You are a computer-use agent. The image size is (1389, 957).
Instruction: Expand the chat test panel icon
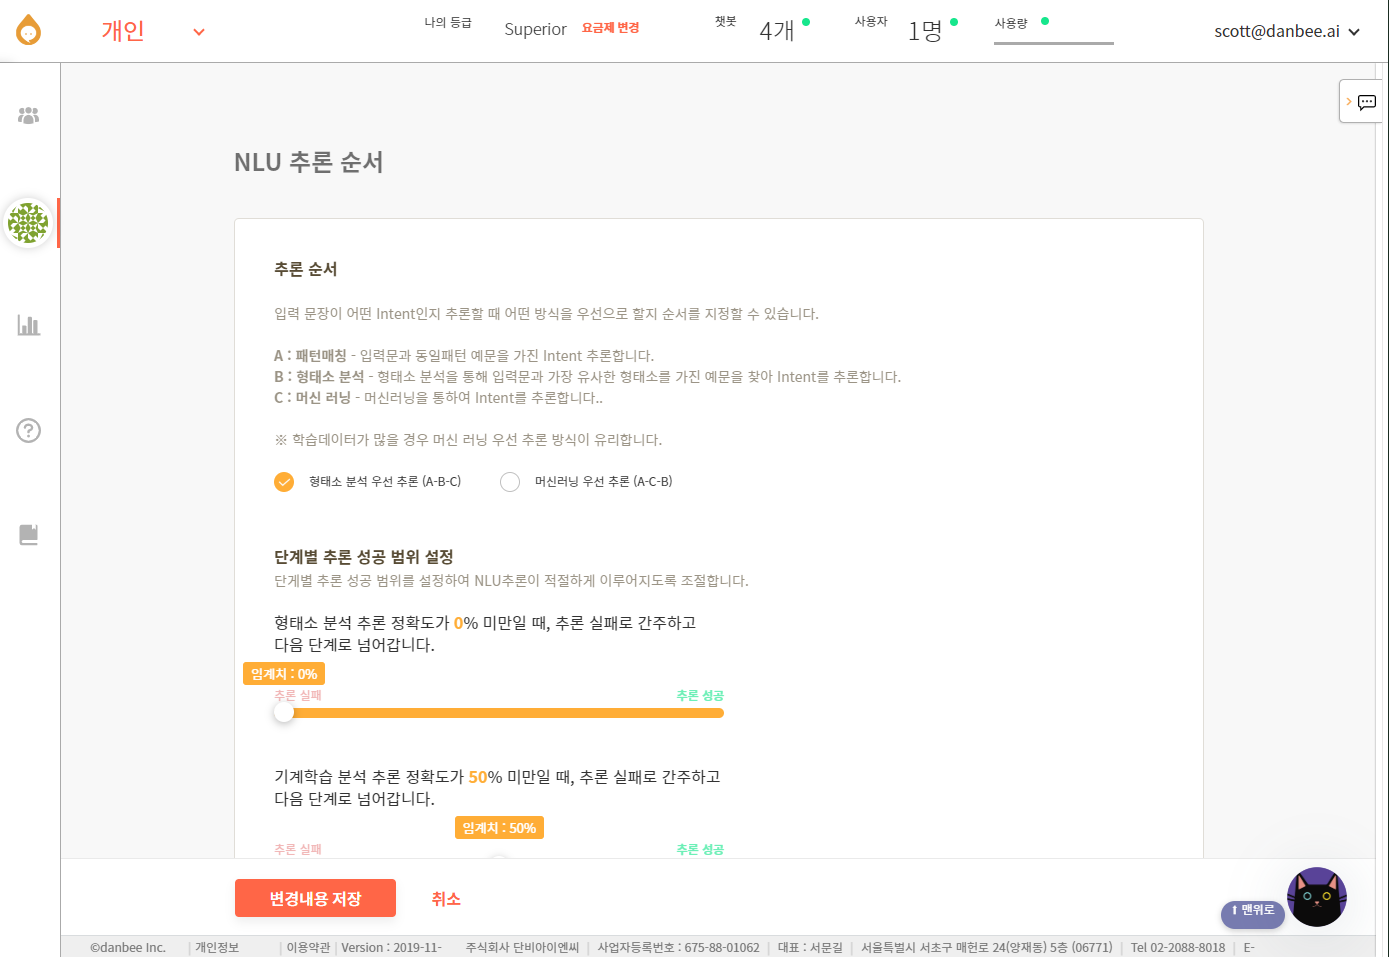tap(1361, 101)
